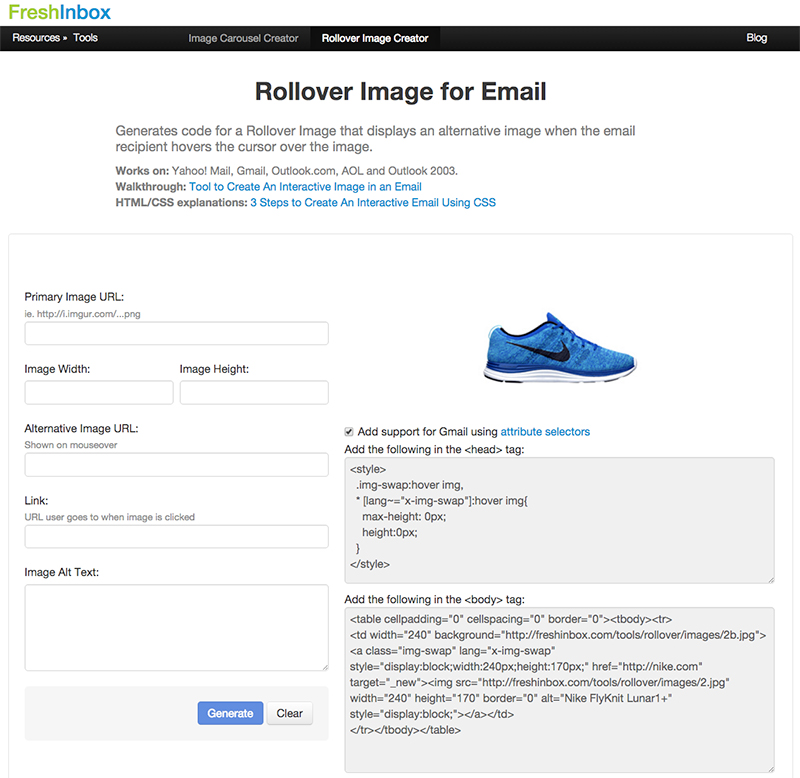800x778 pixels.
Task: Click the Image Height input box
Action: tap(254, 392)
